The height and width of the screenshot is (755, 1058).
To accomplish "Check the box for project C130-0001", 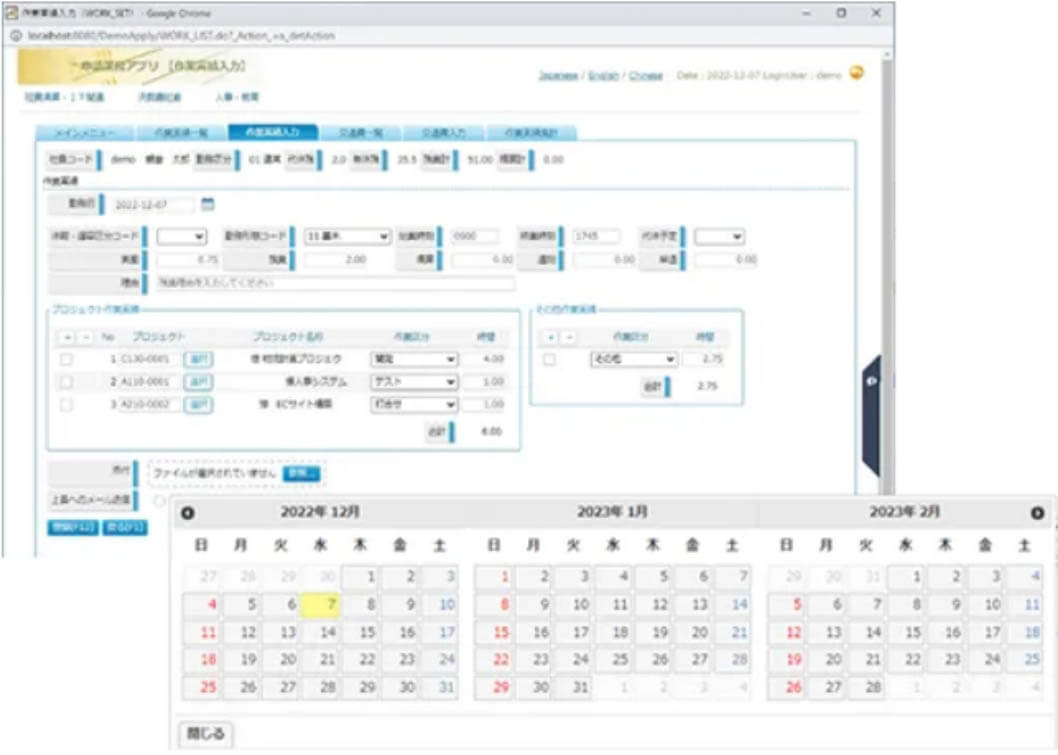I will (67, 359).
